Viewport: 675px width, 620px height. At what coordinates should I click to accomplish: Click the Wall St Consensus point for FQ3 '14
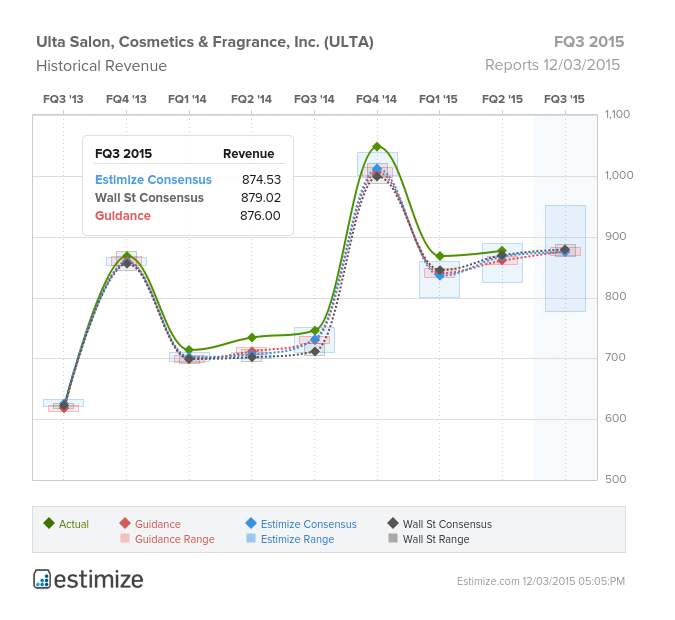coord(315,351)
